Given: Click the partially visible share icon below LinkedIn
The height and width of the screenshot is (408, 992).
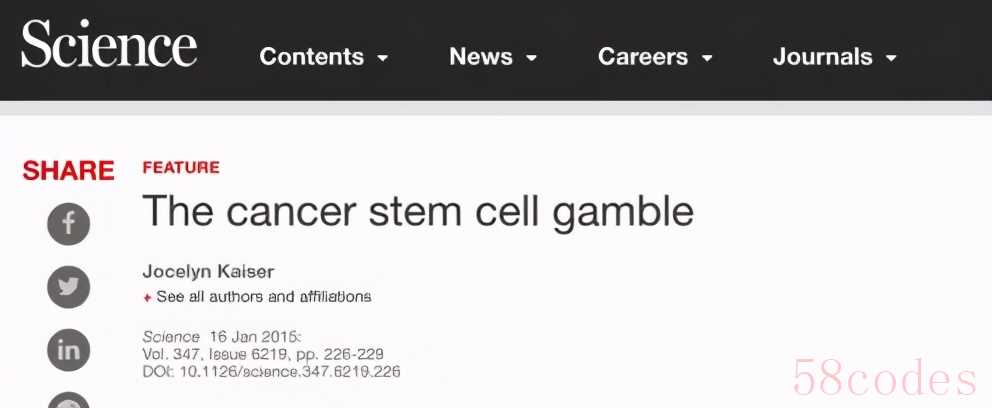Looking at the screenshot, I should 69,400.
